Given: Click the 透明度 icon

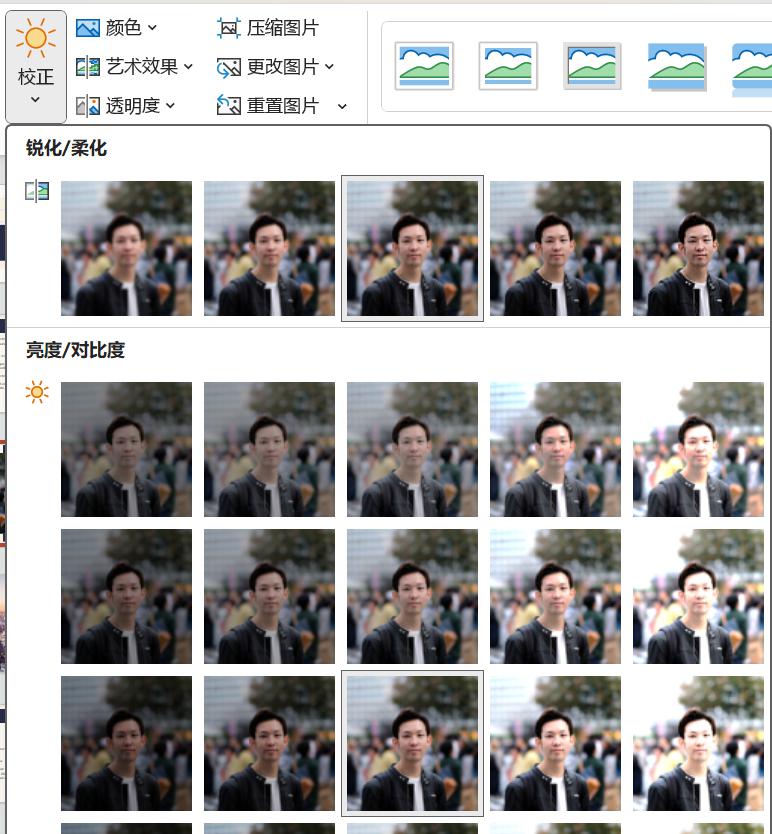Looking at the screenshot, I should coord(88,105).
